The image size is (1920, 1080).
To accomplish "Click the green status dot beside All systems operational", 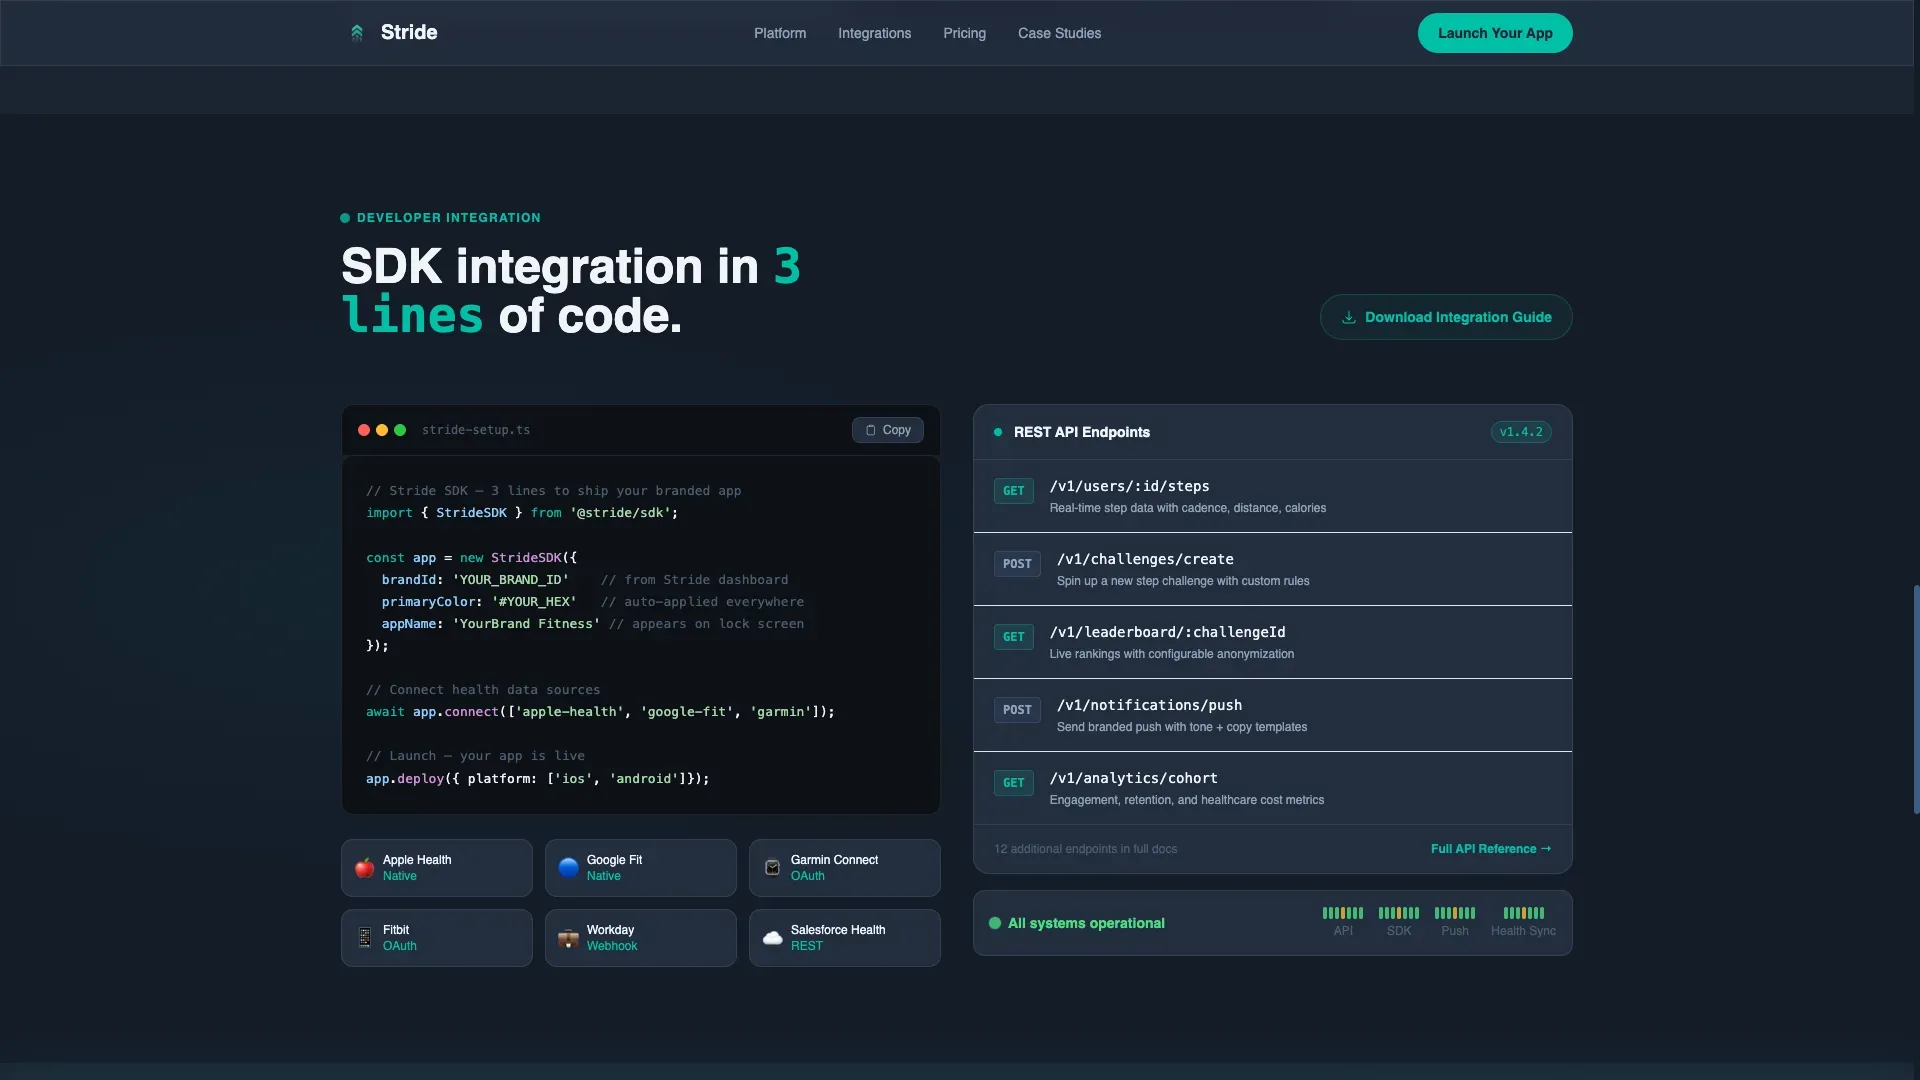I will 995,923.
